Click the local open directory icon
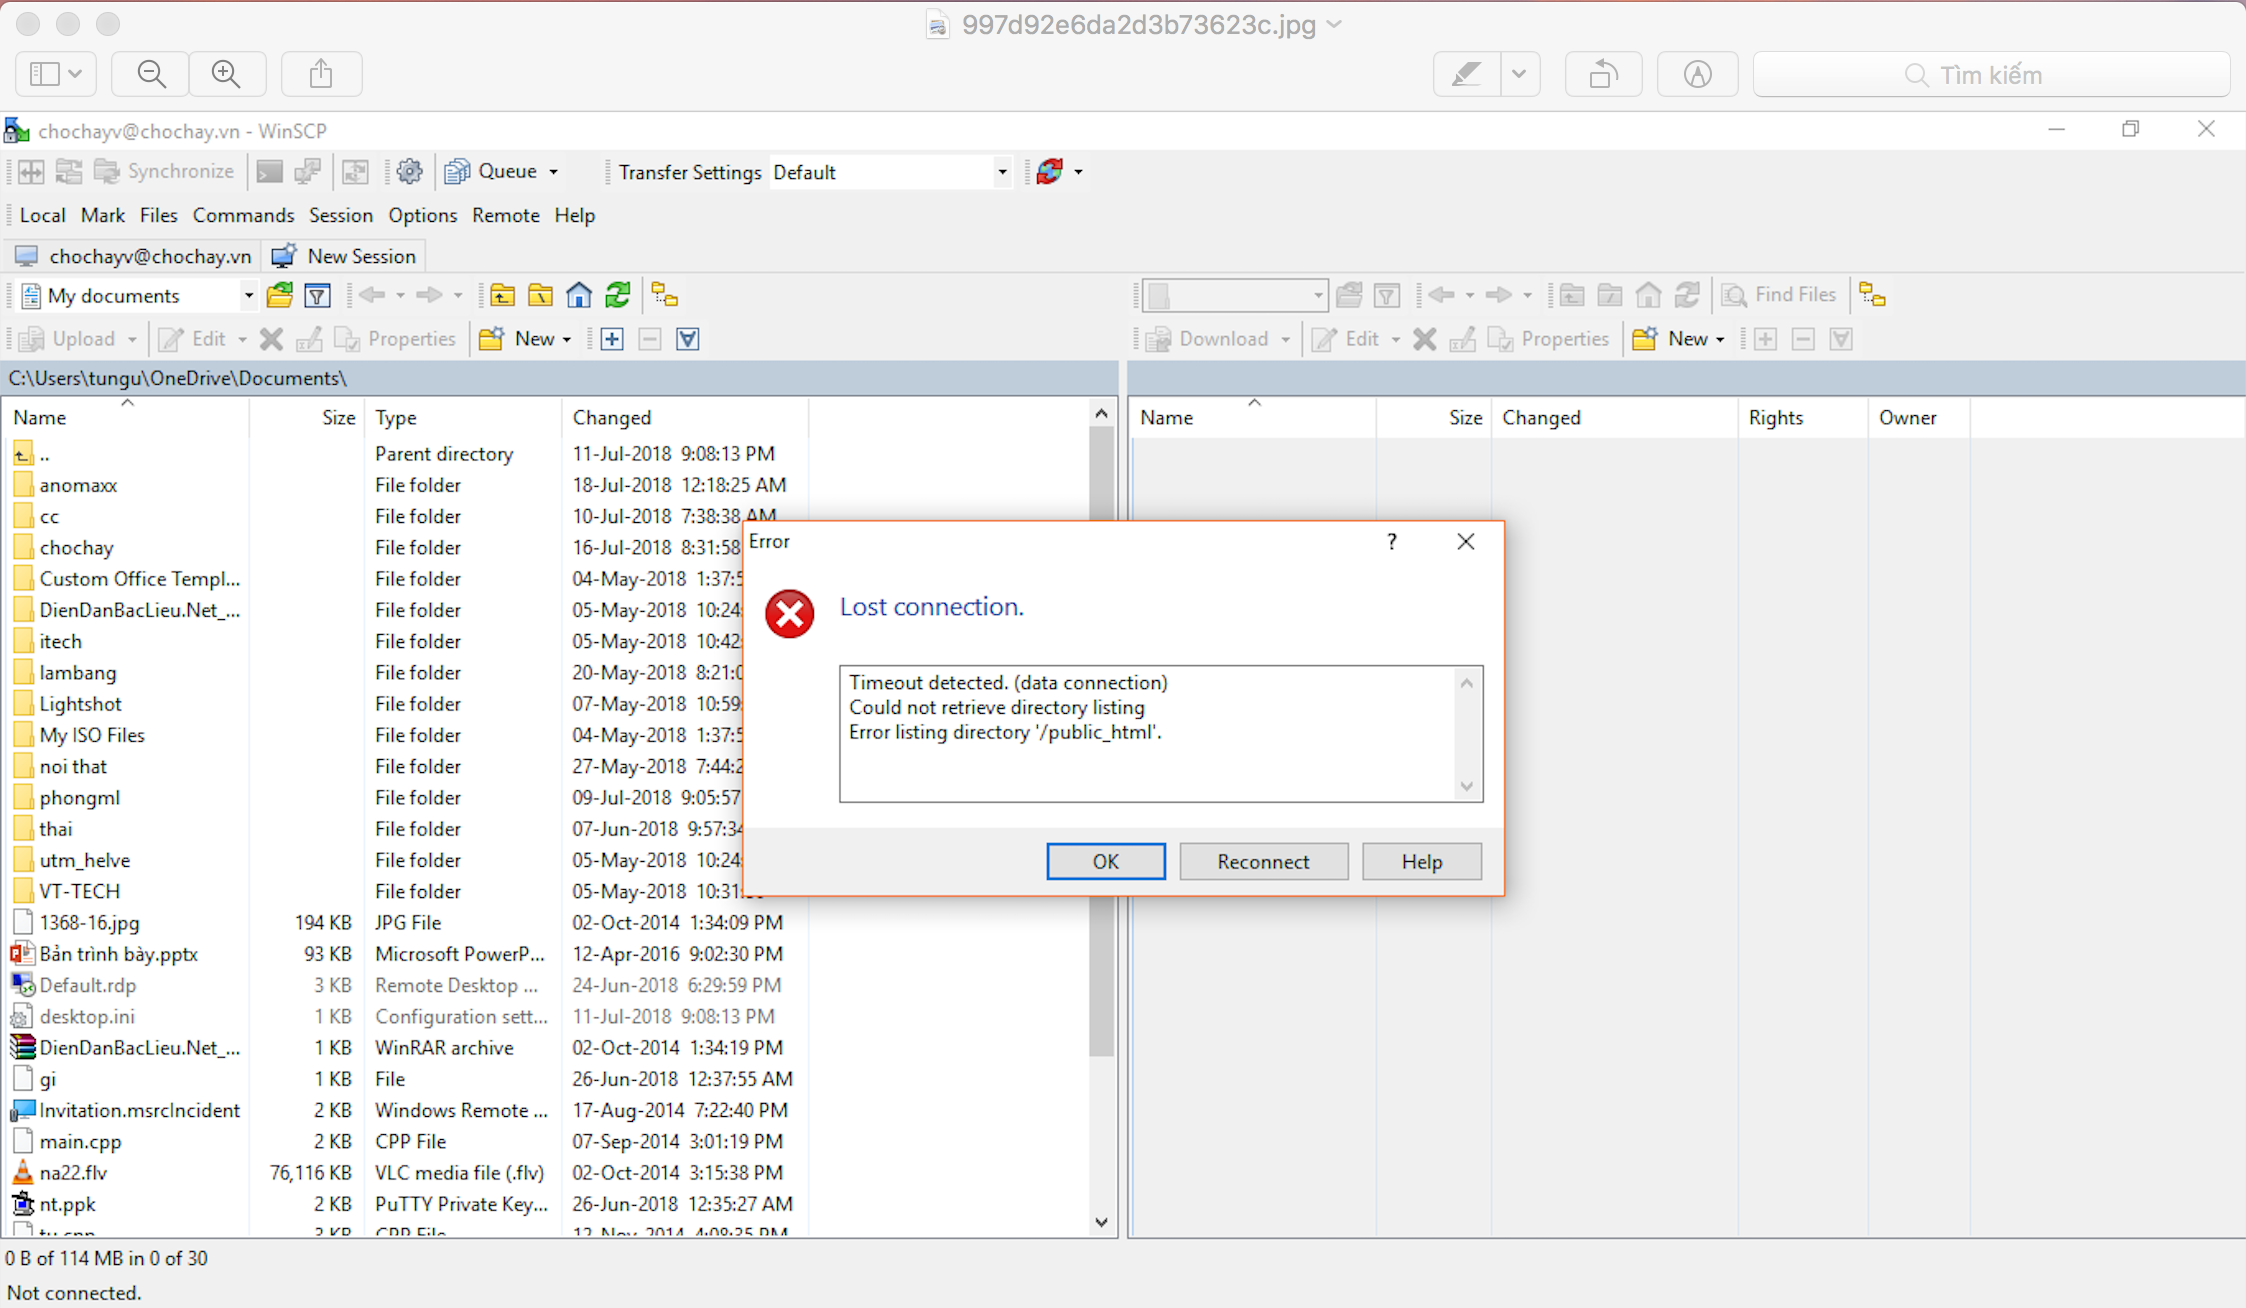This screenshot has width=2246, height=1308. 280,295
